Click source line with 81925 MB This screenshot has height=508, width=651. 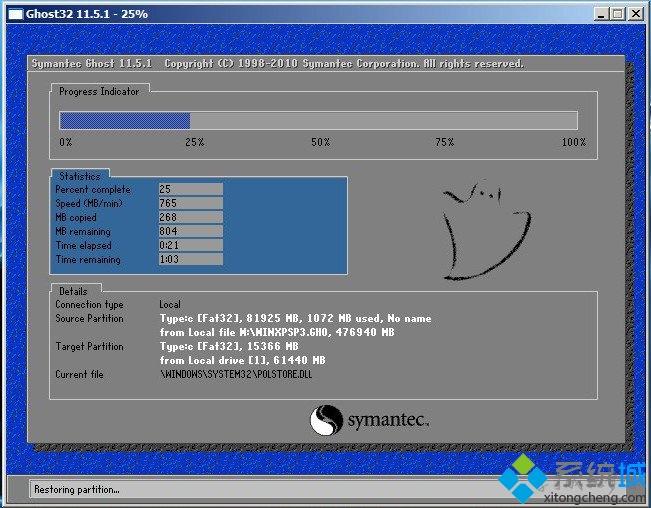tap(296, 318)
